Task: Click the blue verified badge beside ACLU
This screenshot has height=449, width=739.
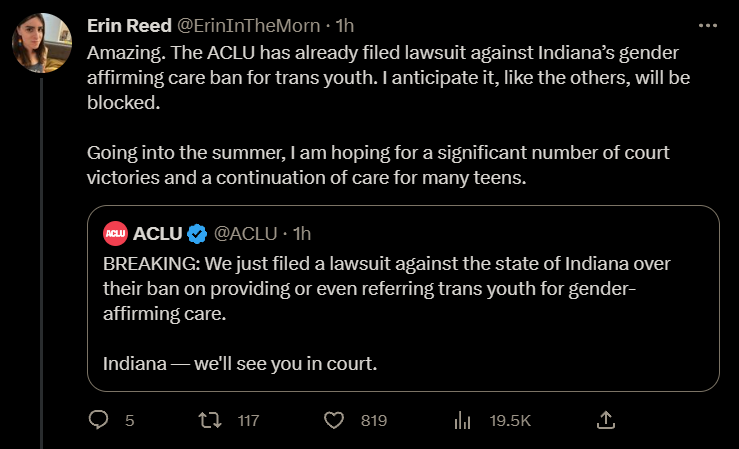Action: (198, 234)
